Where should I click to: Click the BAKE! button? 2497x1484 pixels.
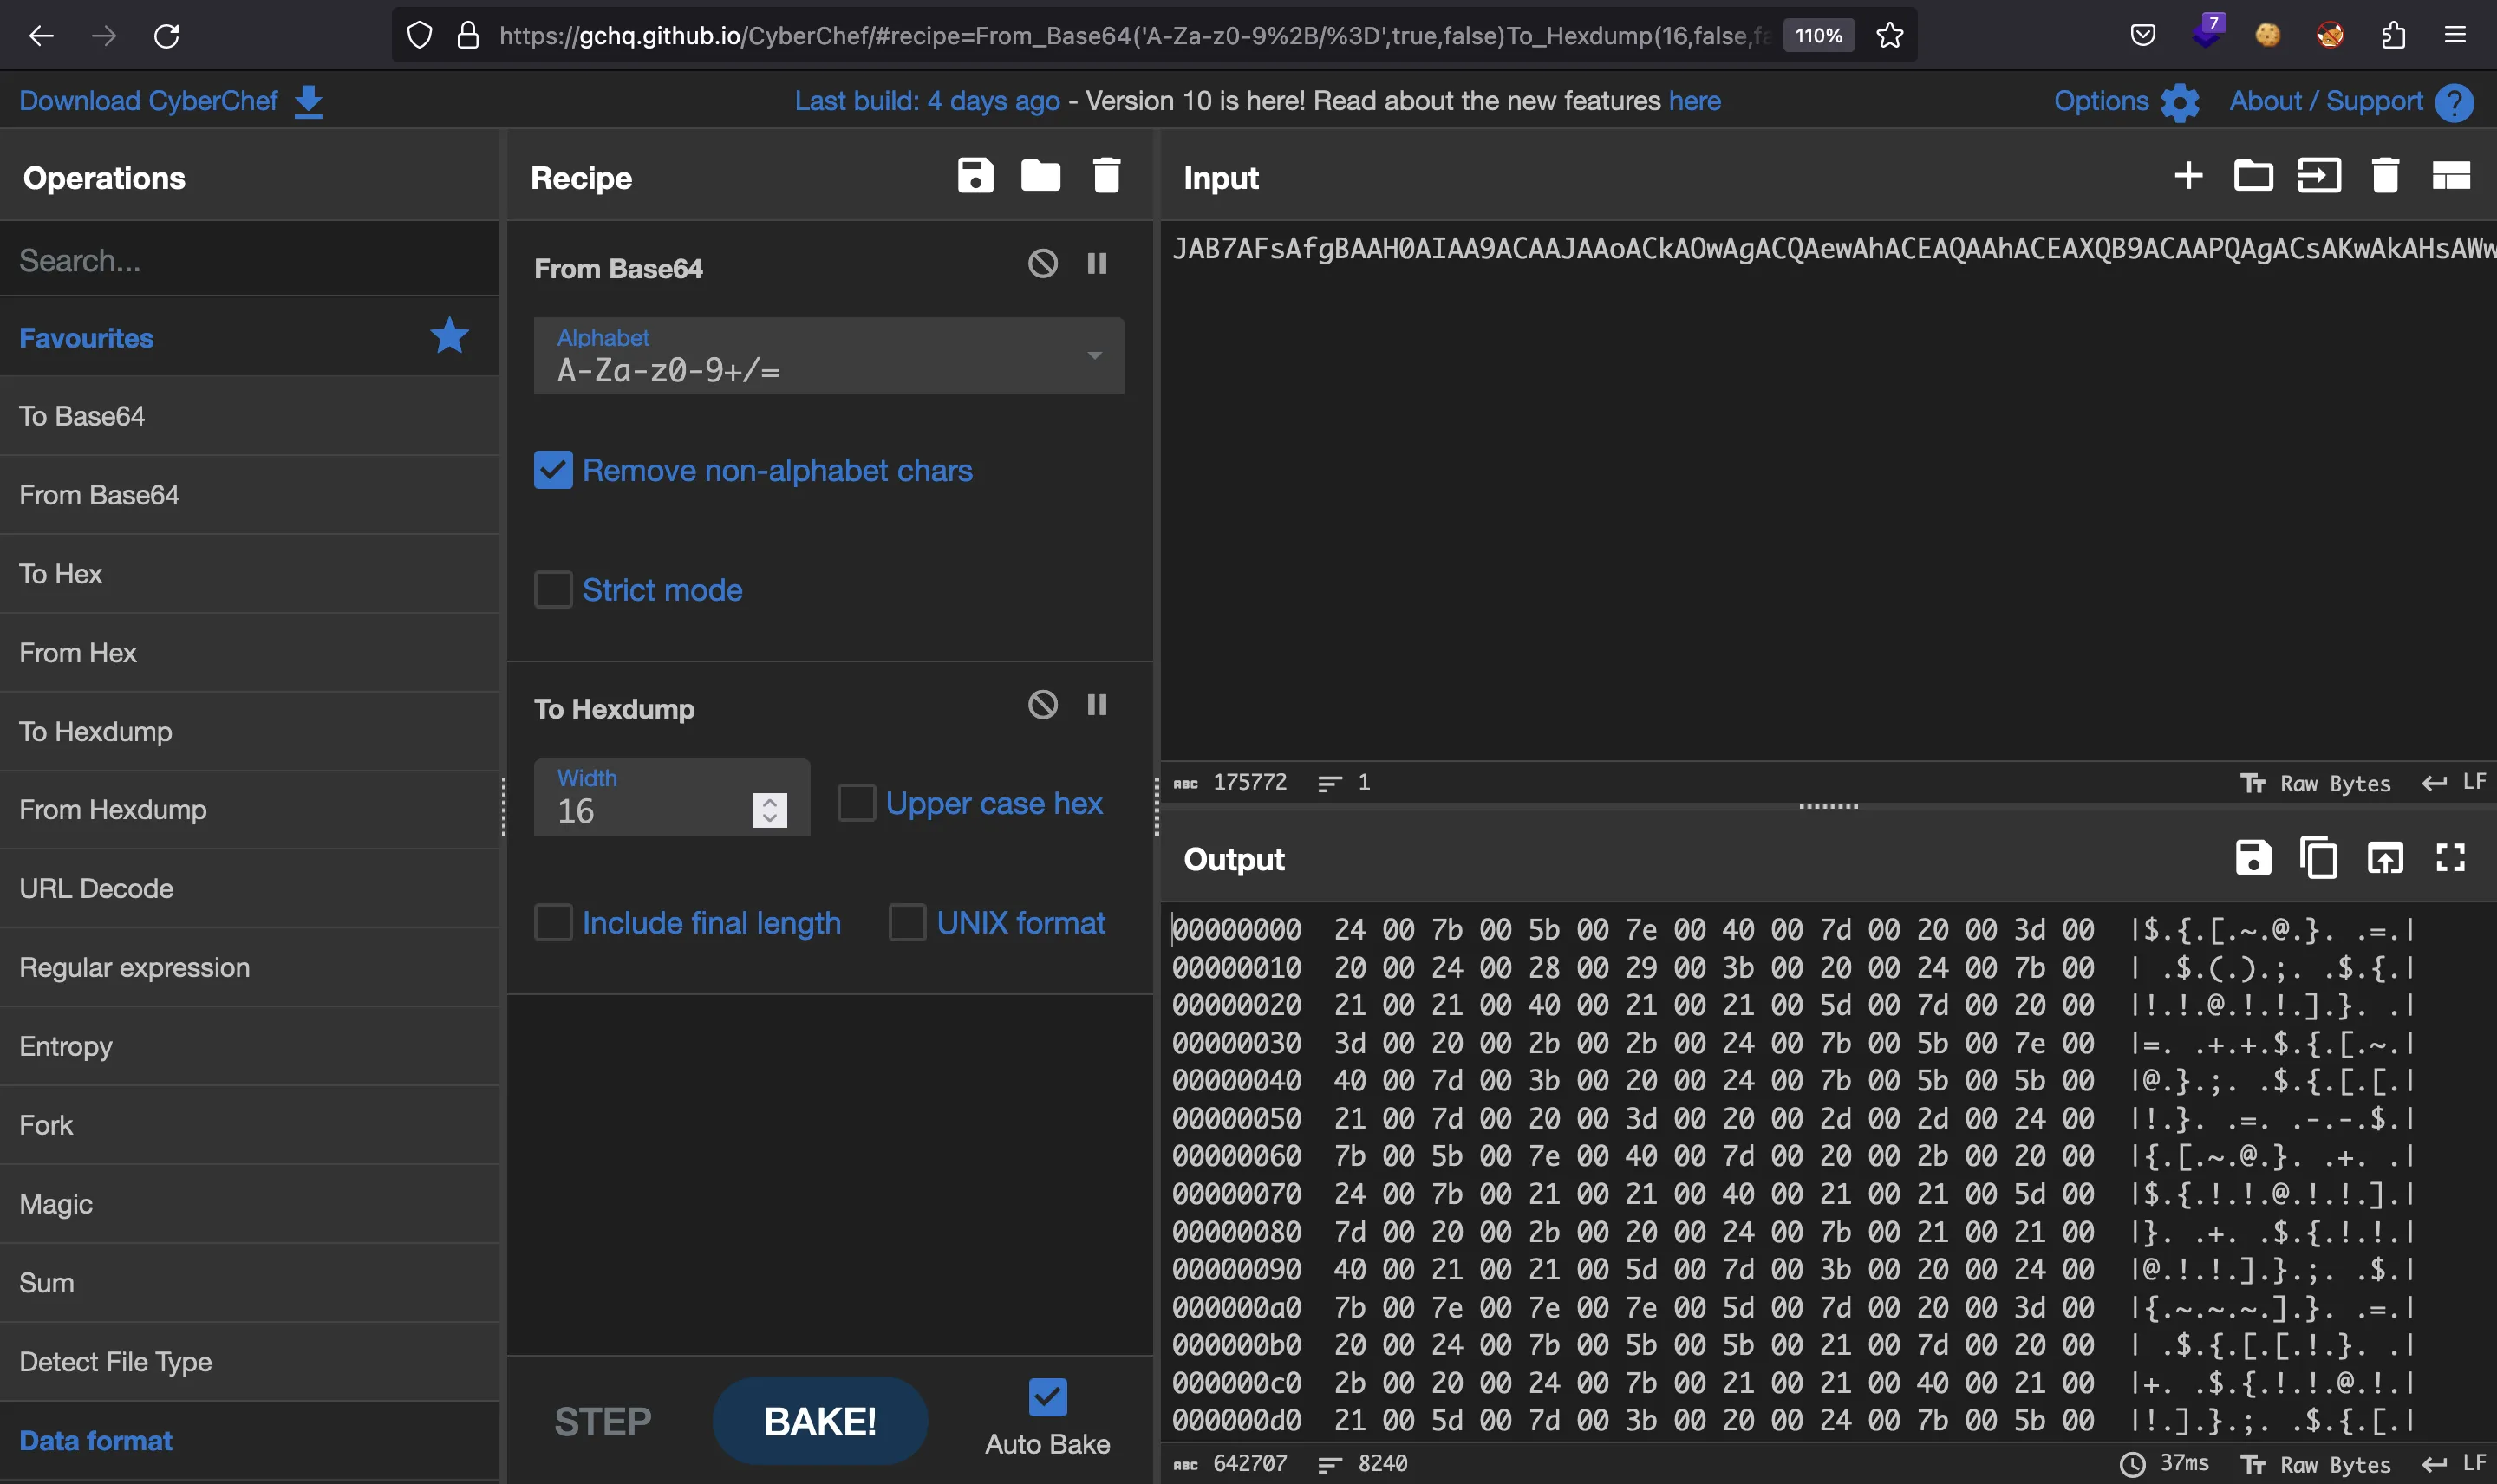[818, 1419]
